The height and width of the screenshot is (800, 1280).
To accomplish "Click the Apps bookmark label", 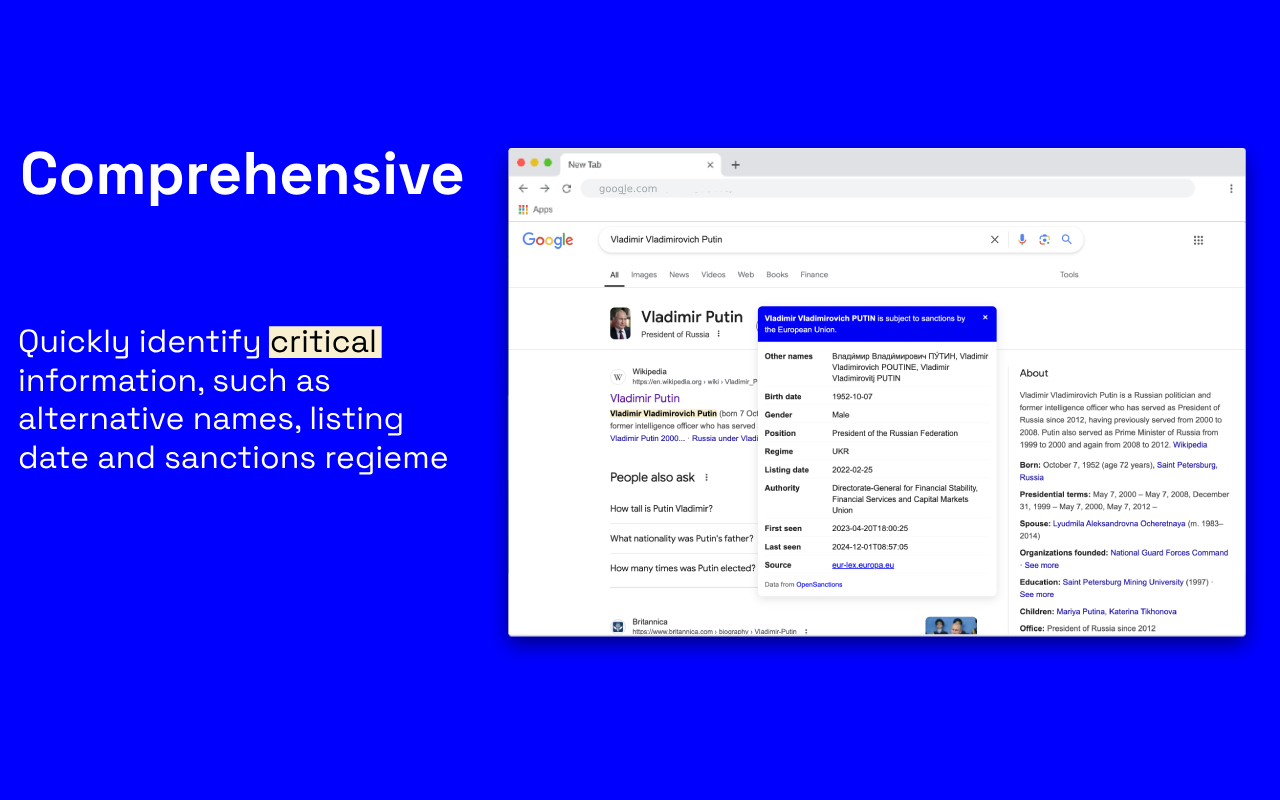I will [x=543, y=209].
